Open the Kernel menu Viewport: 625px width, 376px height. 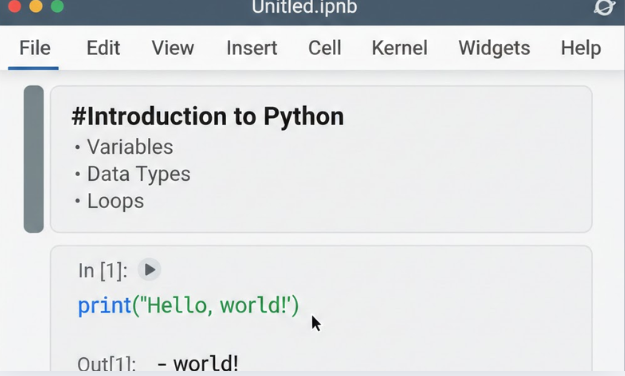coord(399,48)
